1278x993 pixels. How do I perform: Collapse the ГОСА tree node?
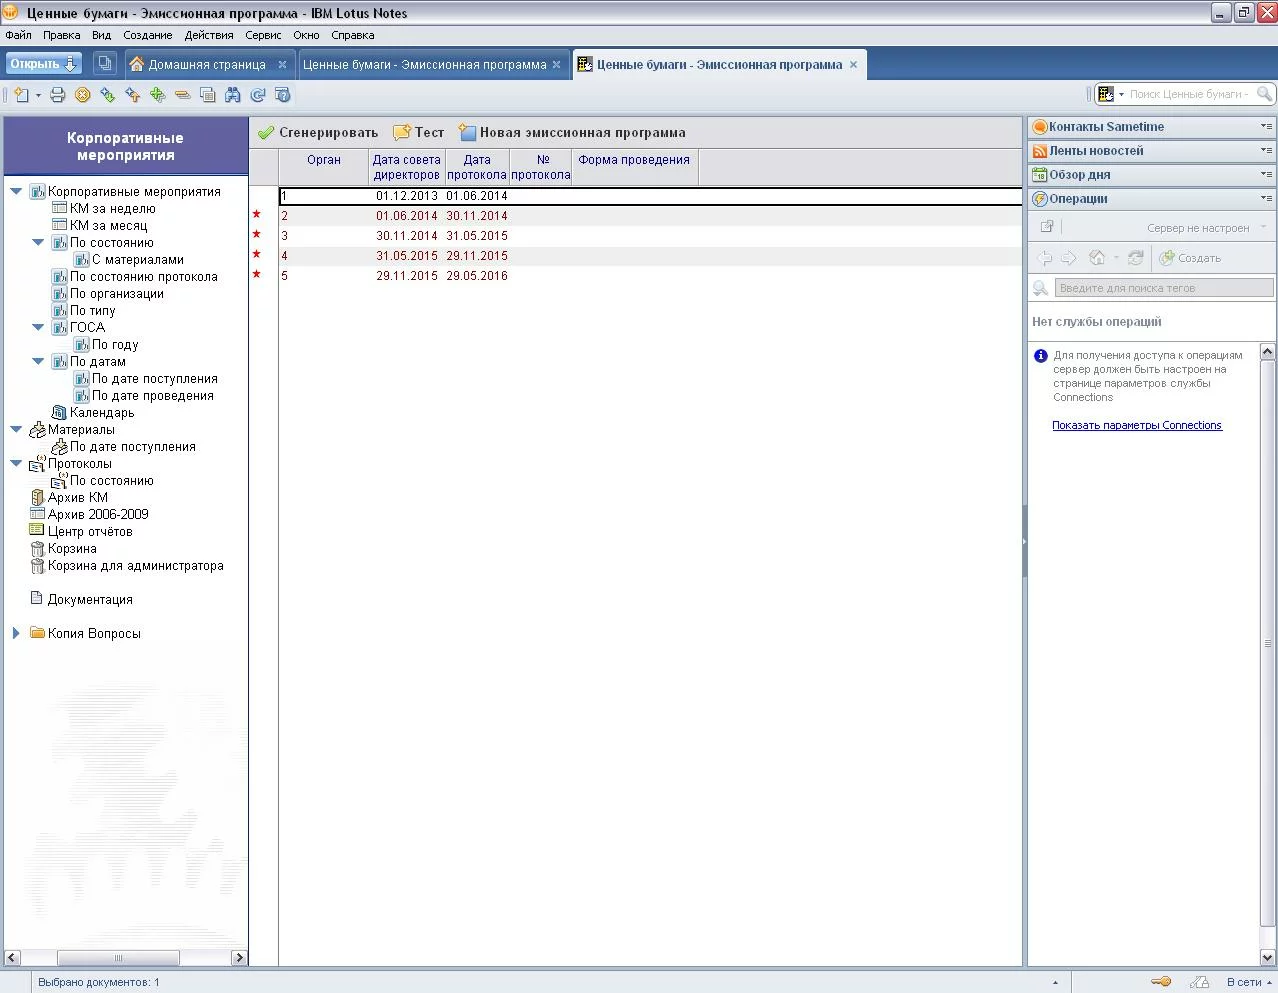[x=38, y=328]
